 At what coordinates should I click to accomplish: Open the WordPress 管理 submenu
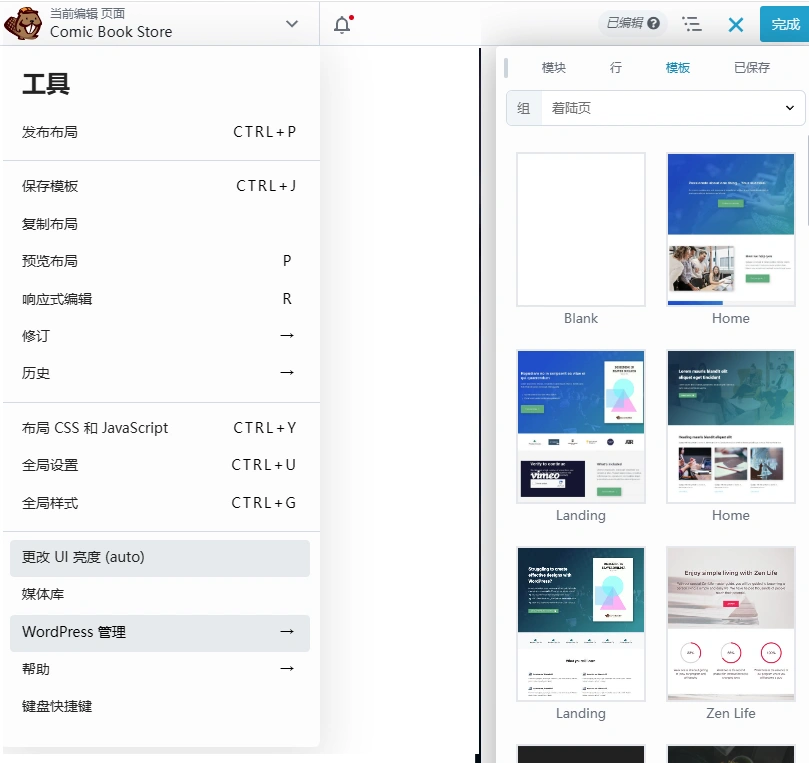click(287, 633)
